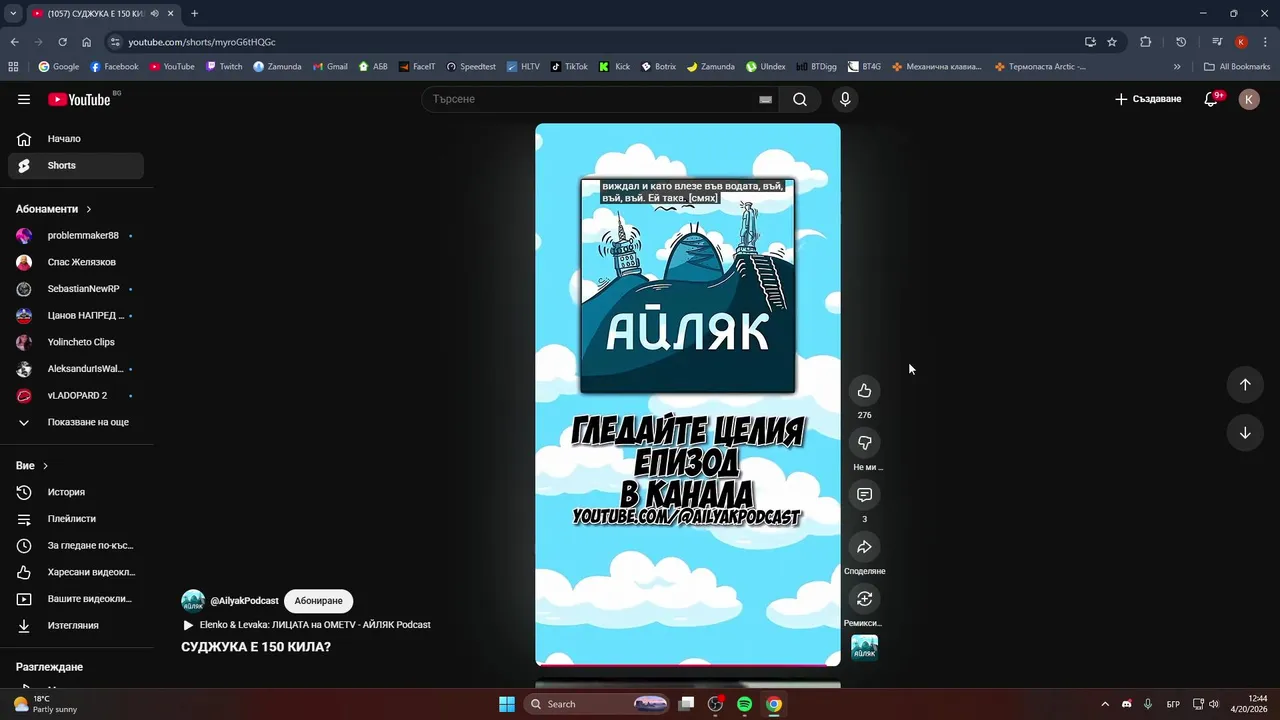This screenshot has width=1280, height=720.
Task: Open История in the sidebar
Action: (76, 492)
